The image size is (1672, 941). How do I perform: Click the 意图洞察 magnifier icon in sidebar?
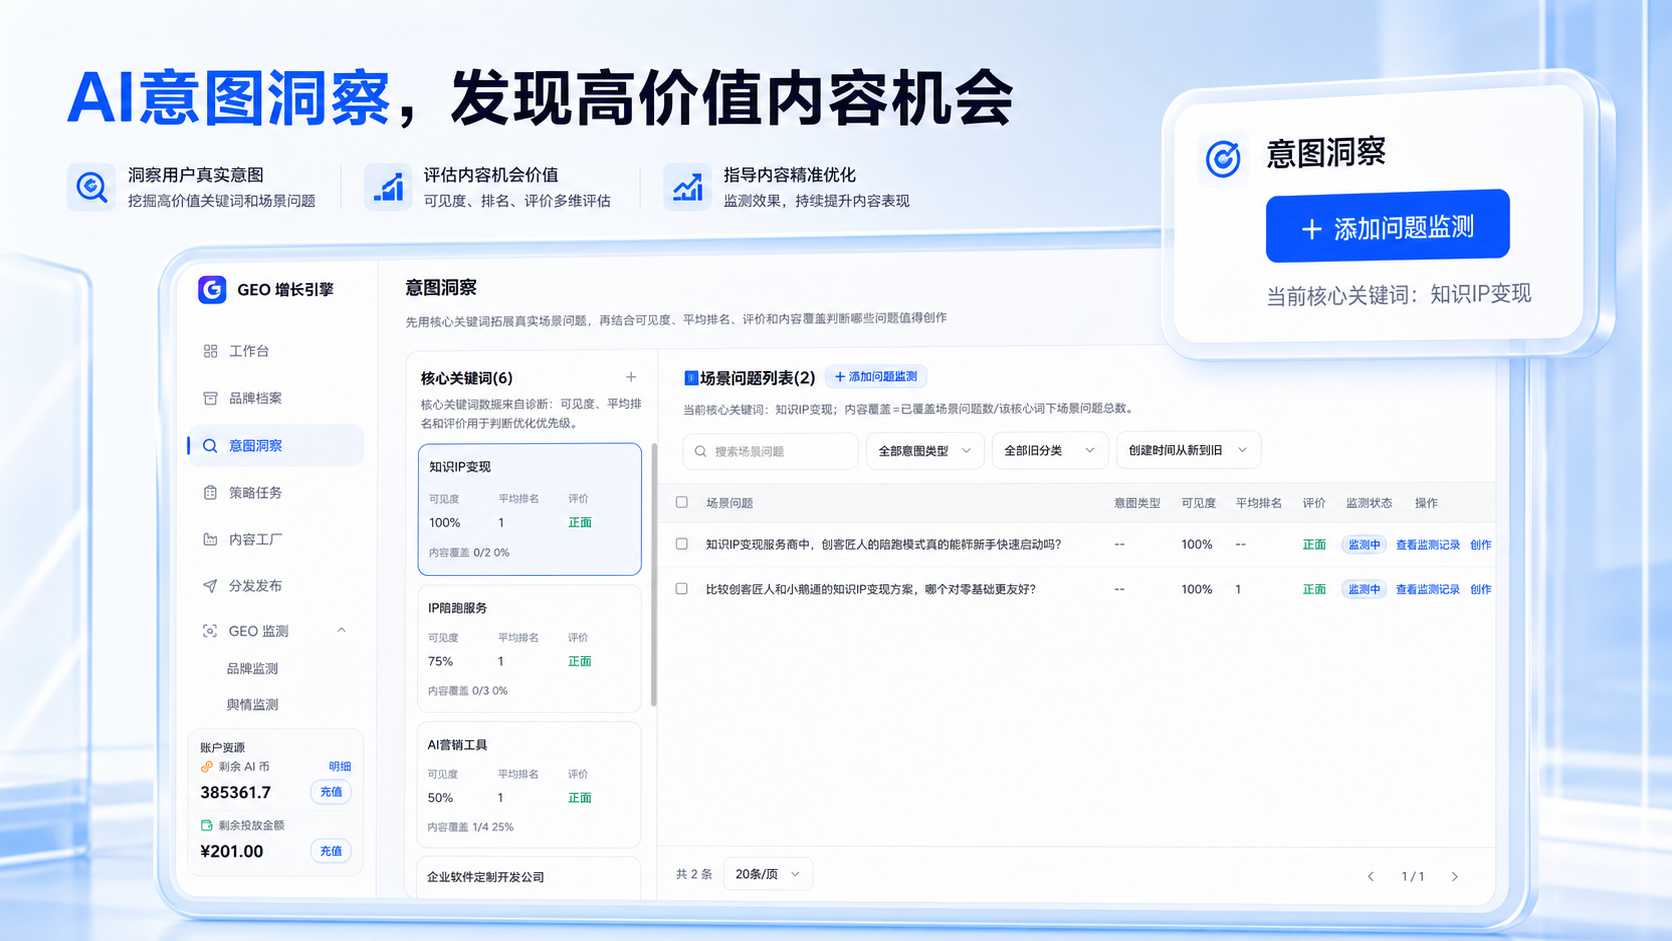pos(210,446)
